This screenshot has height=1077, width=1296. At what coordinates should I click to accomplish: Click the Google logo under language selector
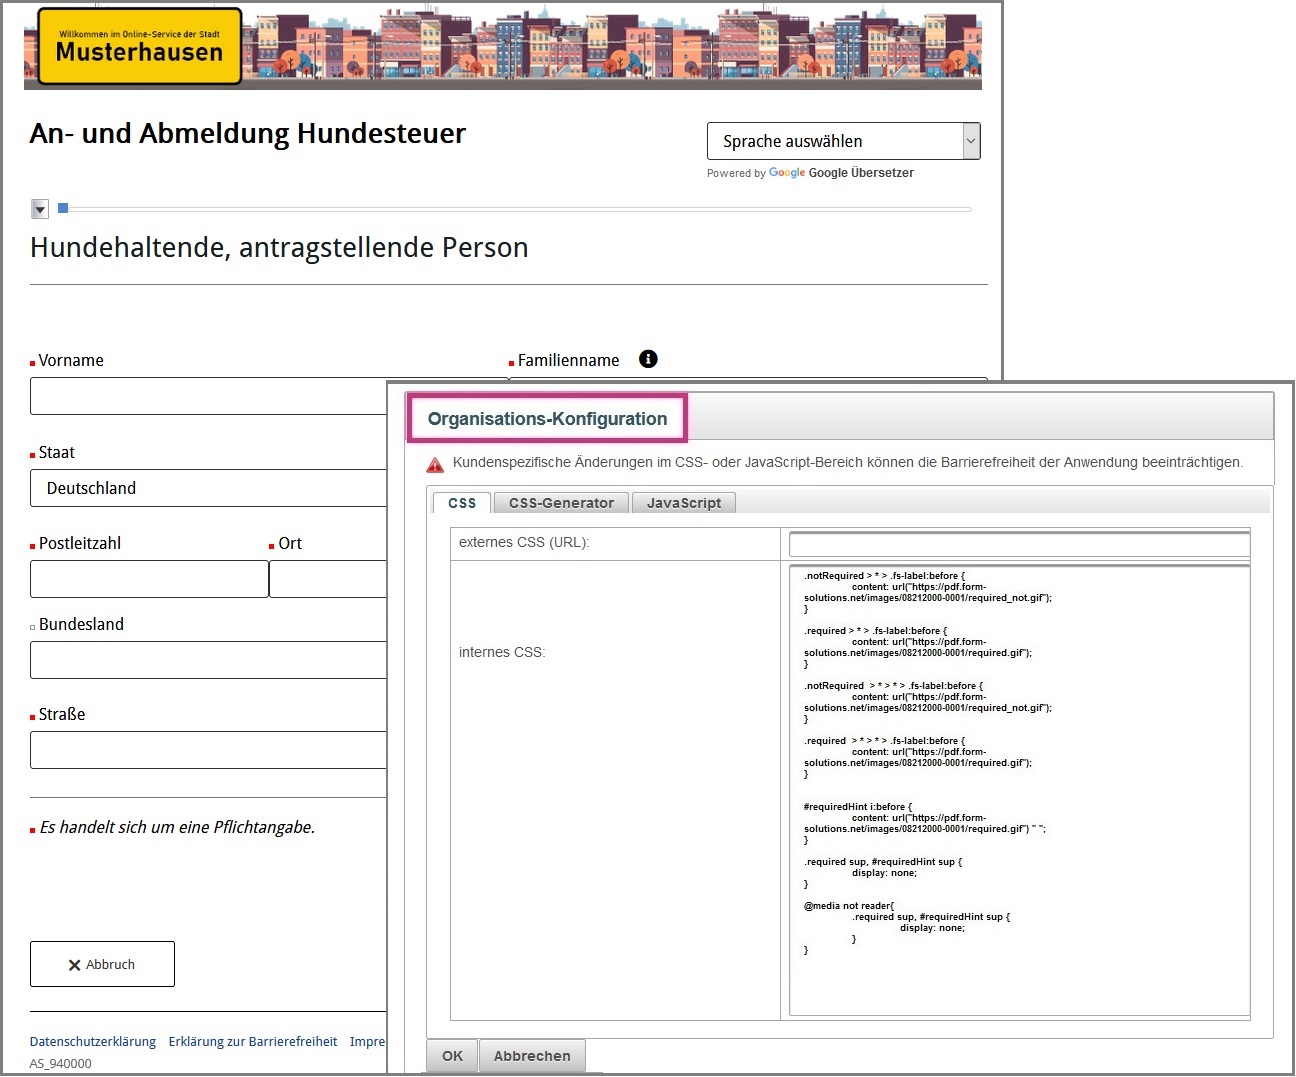pos(786,173)
